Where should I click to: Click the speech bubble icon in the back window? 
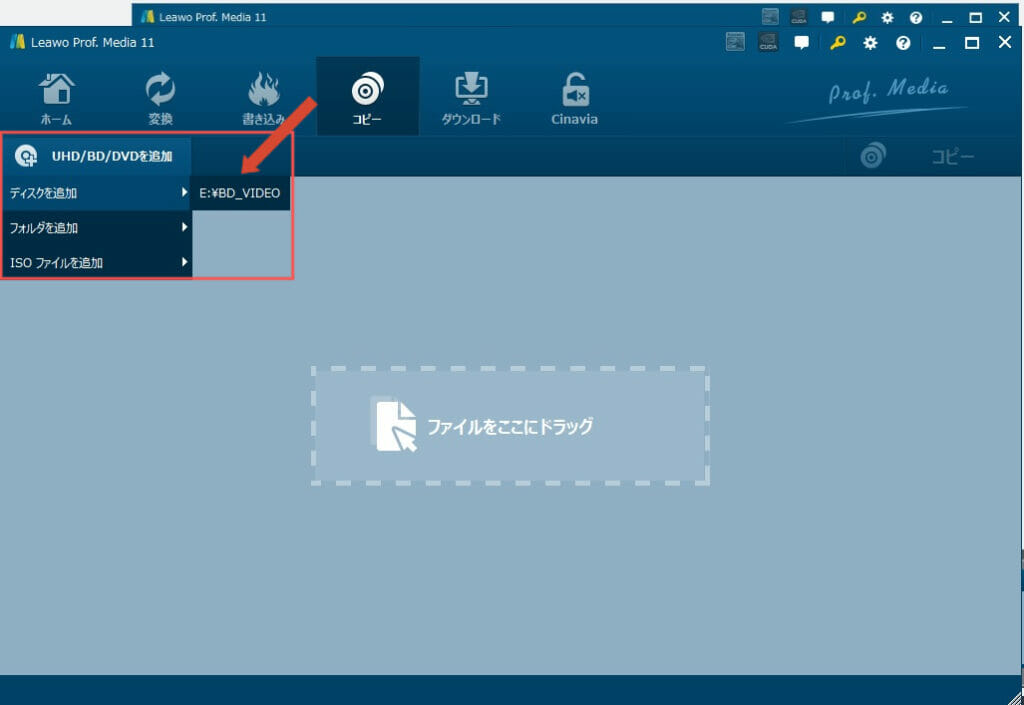click(x=827, y=18)
